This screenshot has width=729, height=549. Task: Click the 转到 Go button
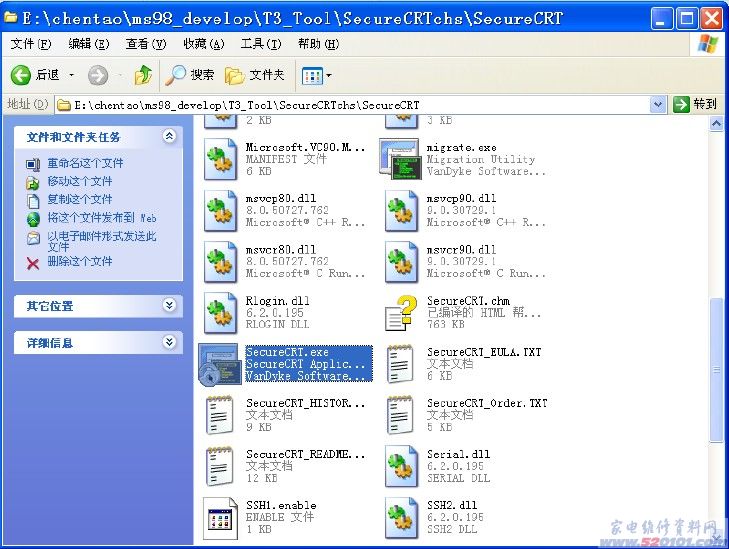point(695,104)
